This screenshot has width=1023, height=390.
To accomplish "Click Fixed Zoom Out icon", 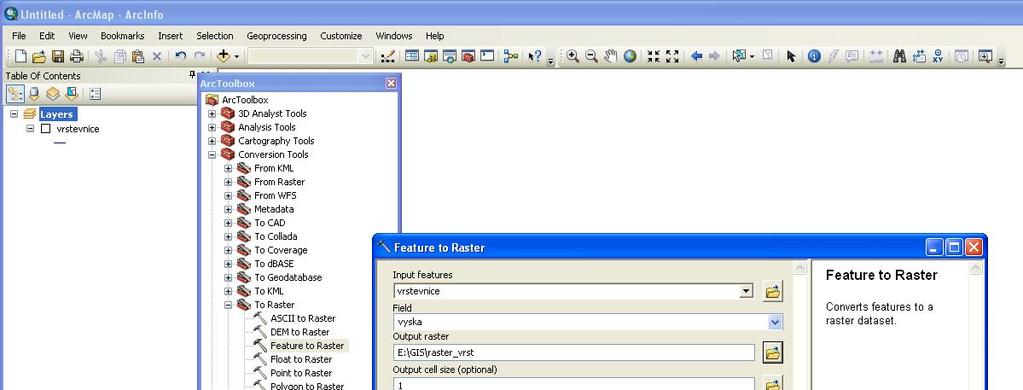I will point(672,56).
